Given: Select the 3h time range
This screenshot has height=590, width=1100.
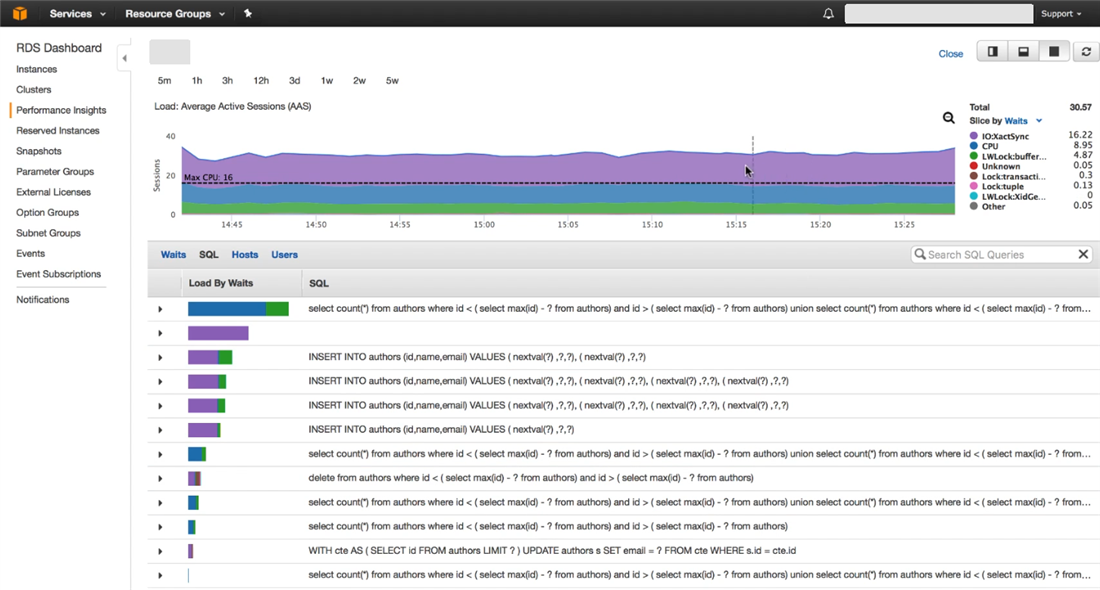Looking at the screenshot, I should [227, 81].
